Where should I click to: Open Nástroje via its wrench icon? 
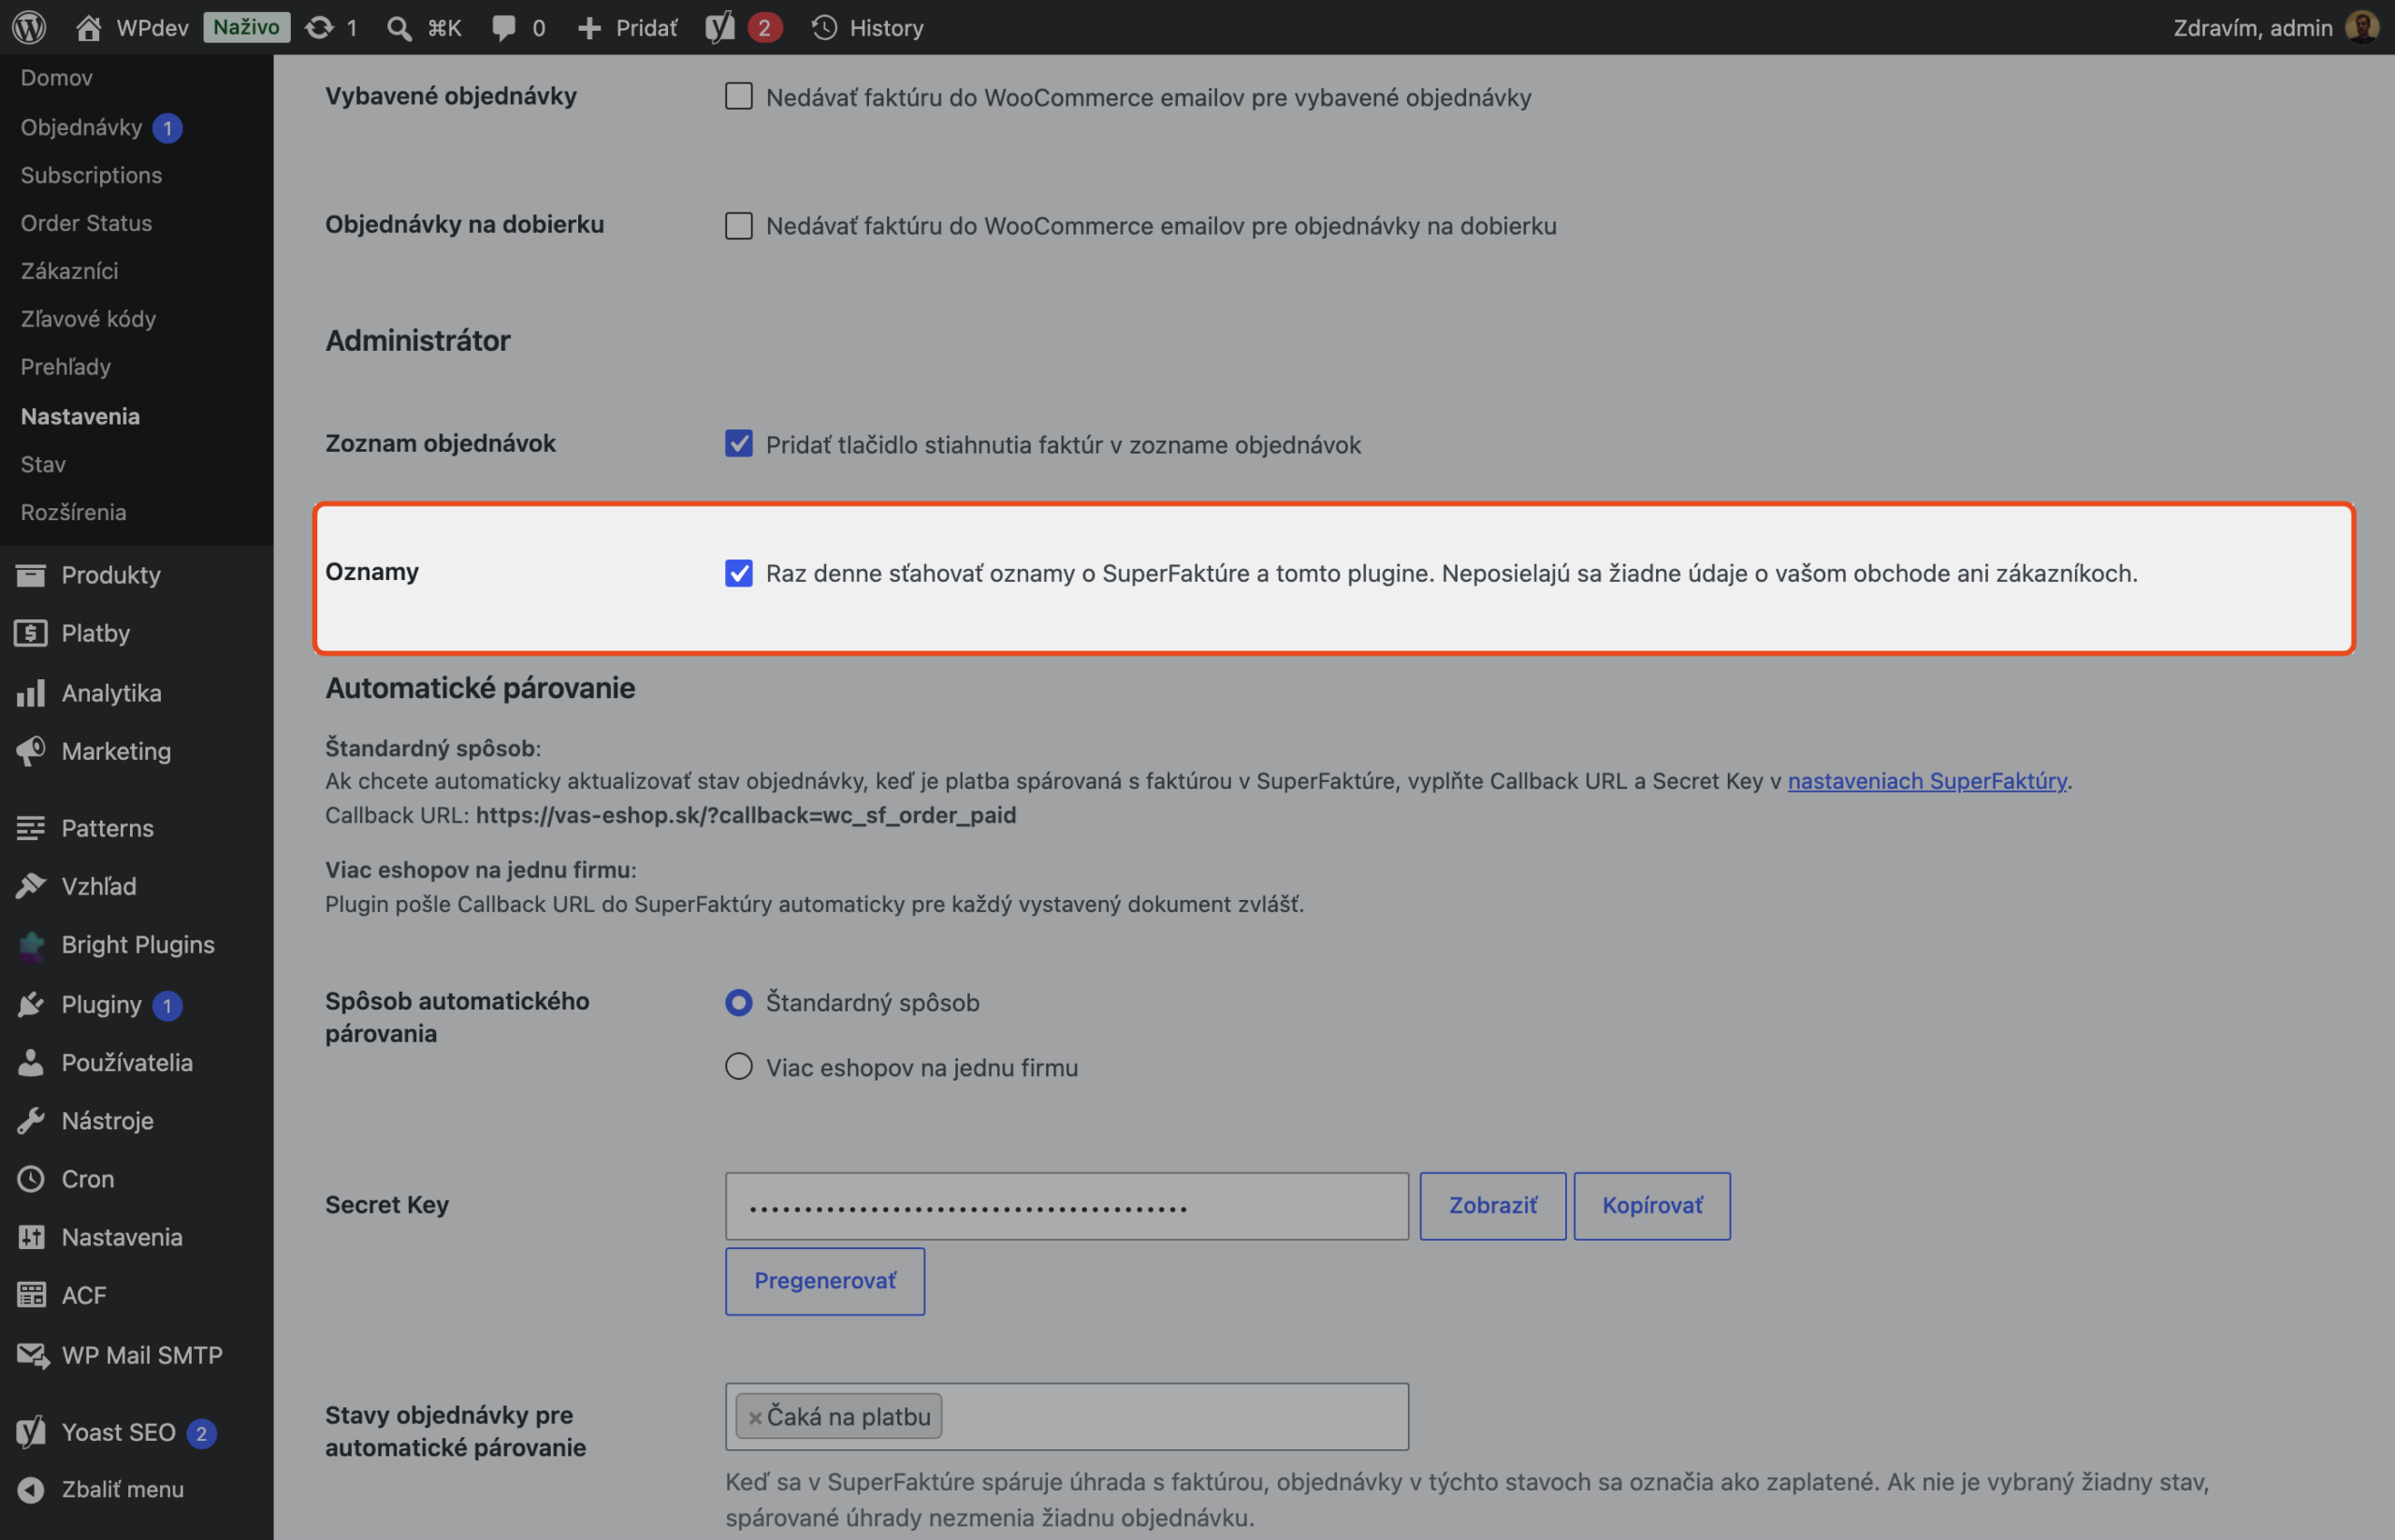pyautogui.click(x=31, y=1120)
